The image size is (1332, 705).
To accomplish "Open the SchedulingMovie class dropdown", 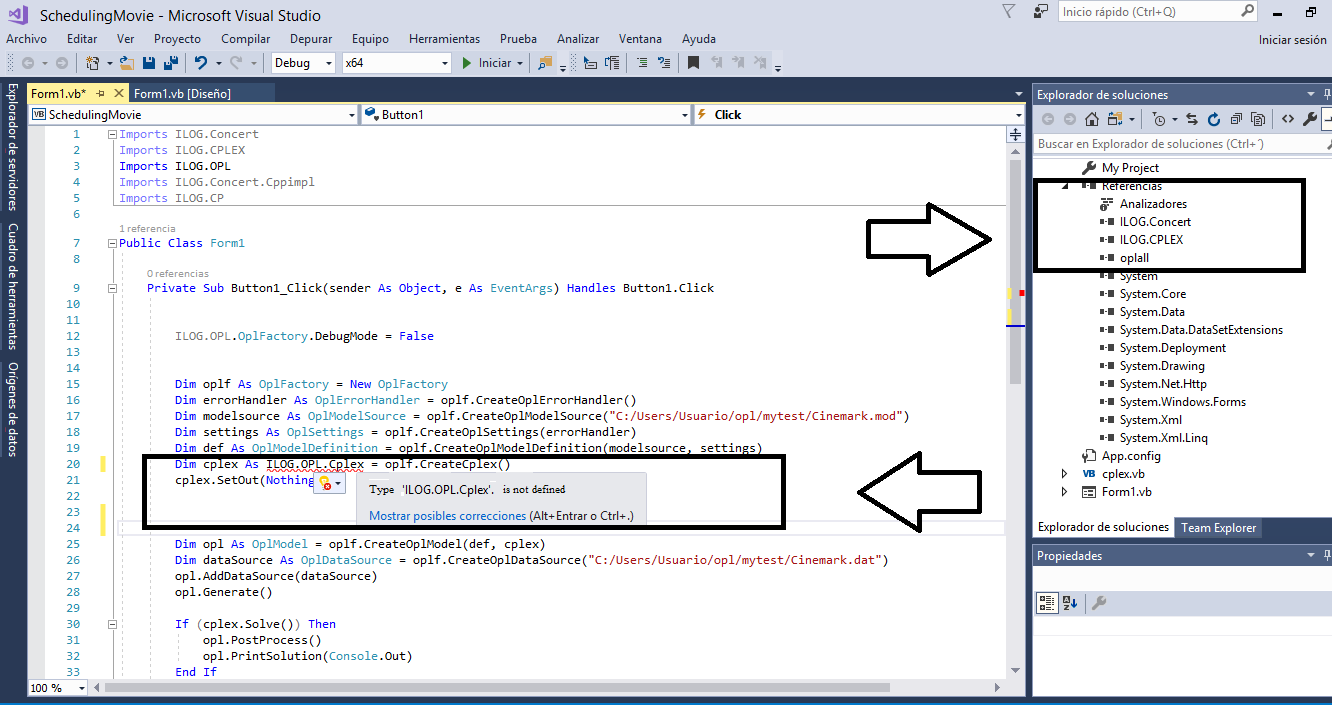I will tap(351, 115).
